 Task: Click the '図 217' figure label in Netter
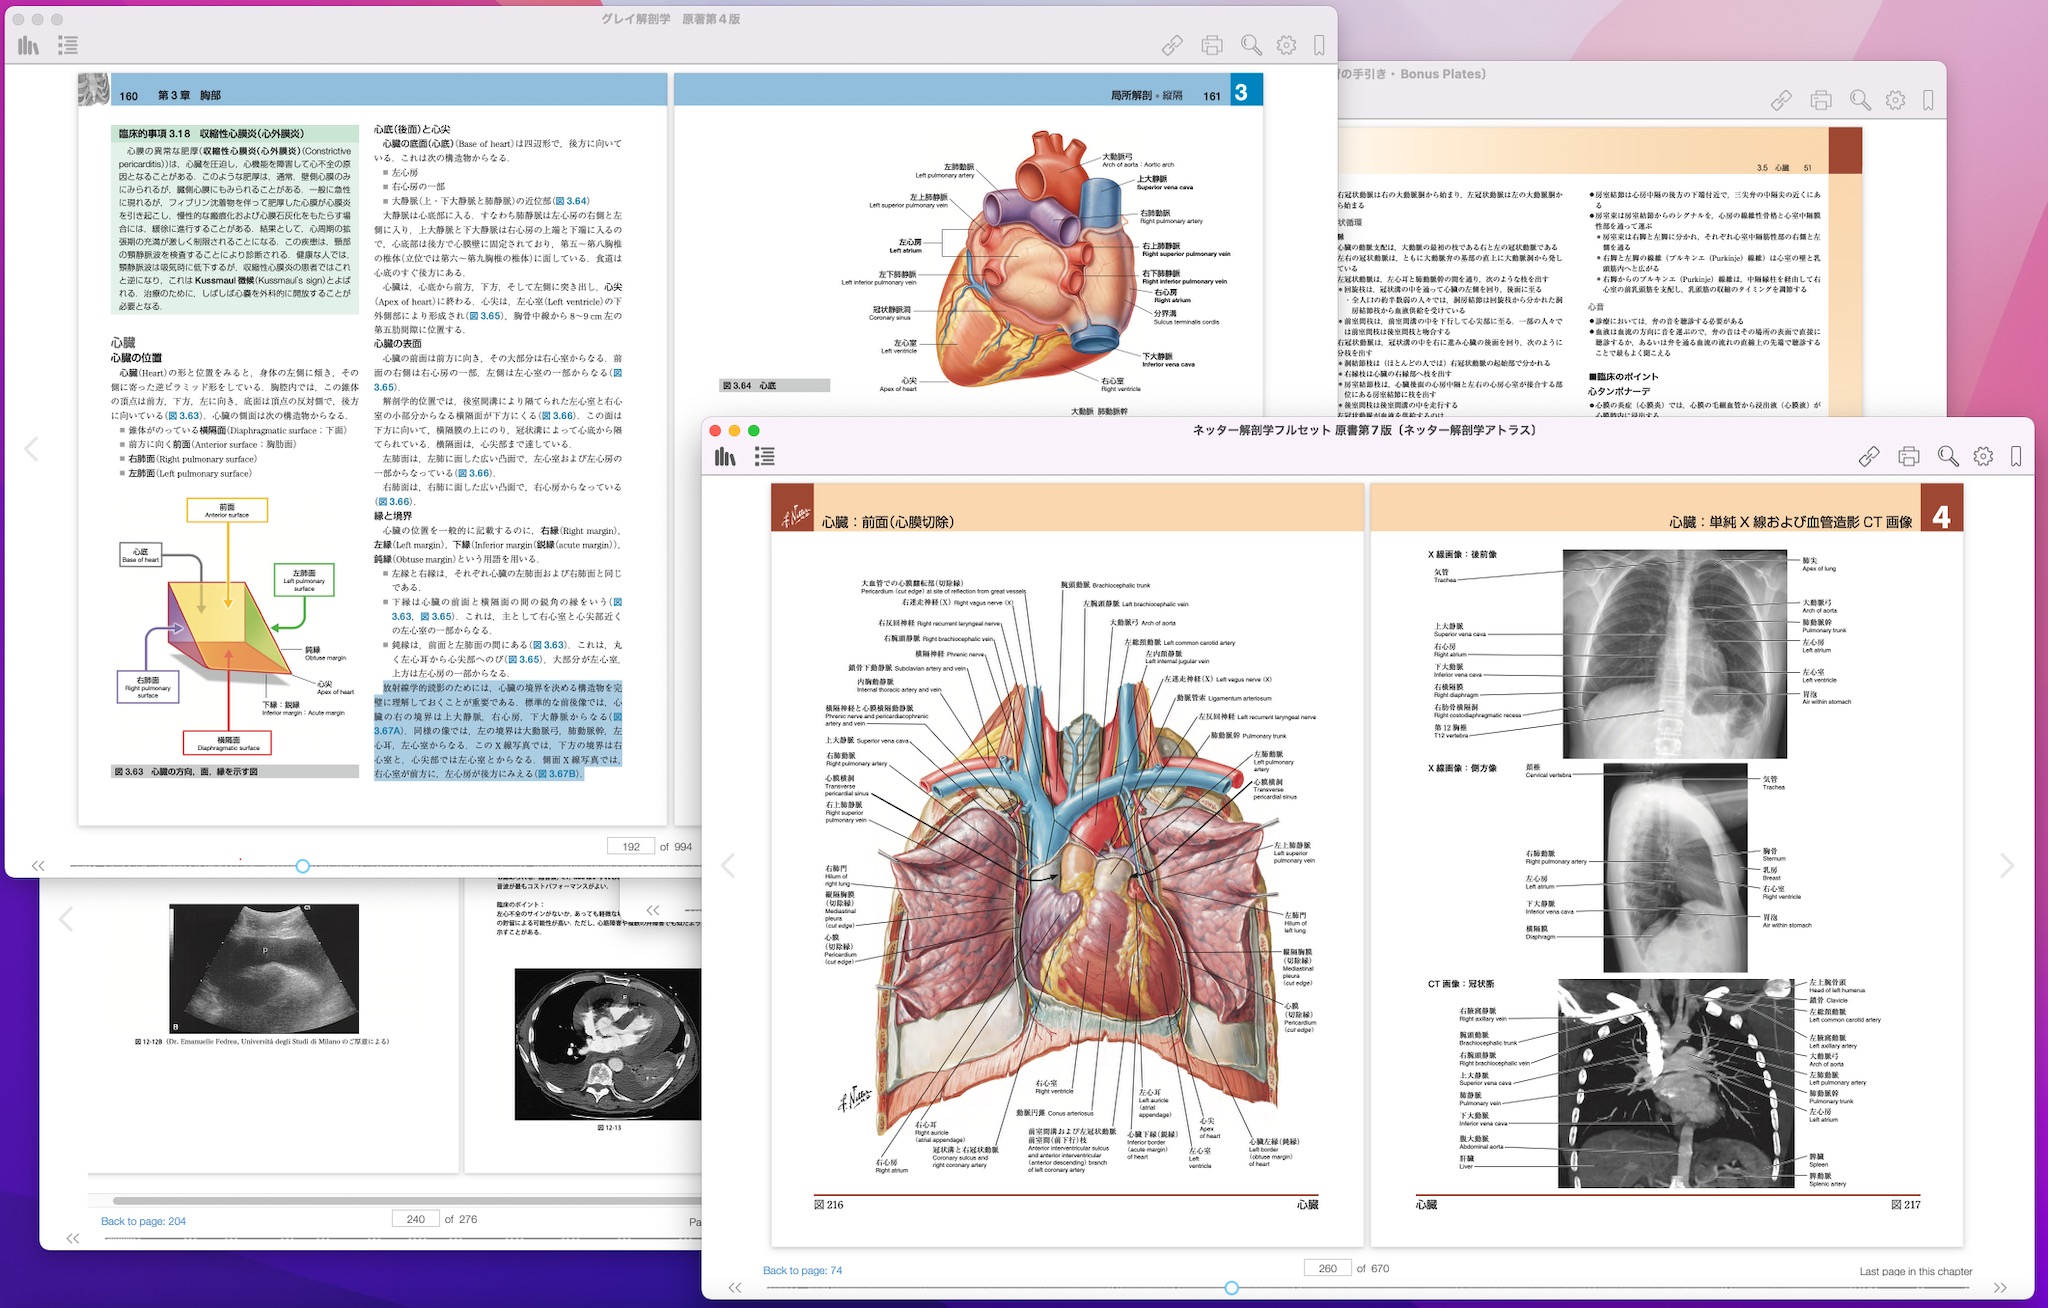click(x=1906, y=1205)
